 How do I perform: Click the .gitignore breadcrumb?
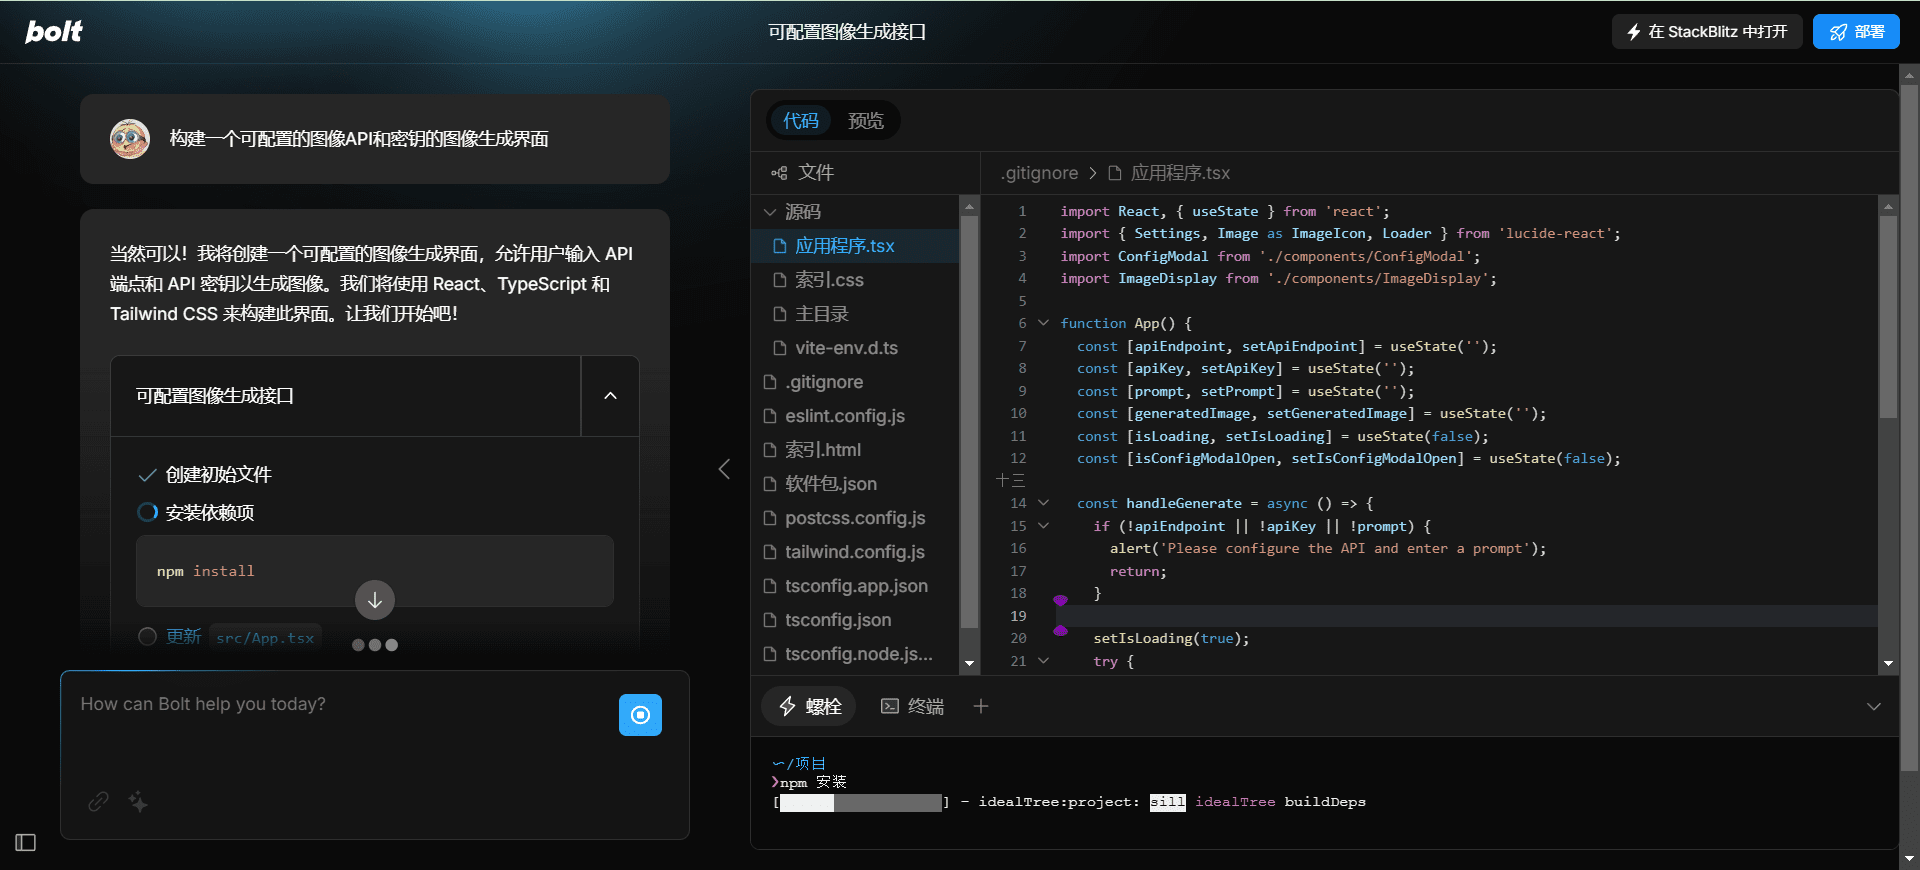1039,173
